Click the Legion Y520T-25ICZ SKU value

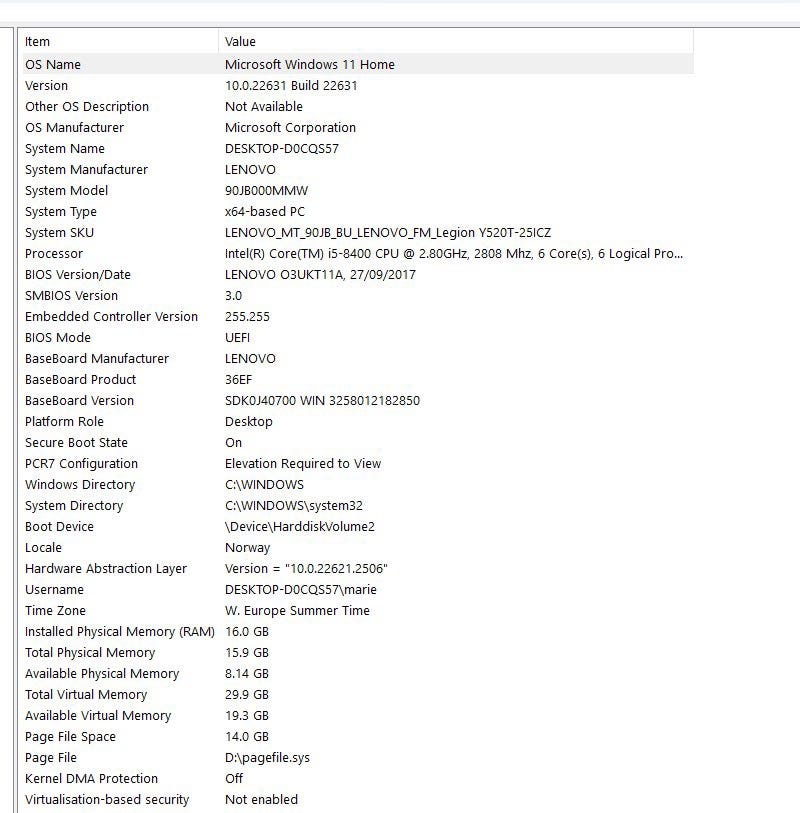pyautogui.click(x=388, y=232)
